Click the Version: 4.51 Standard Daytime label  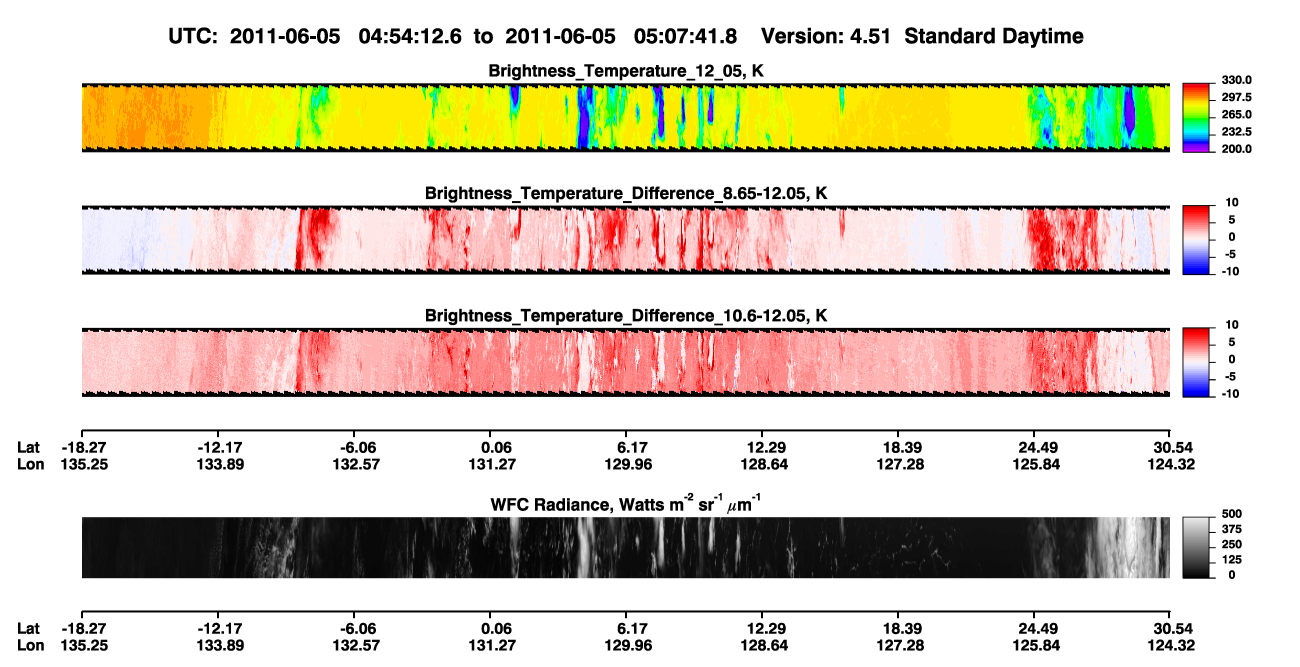pyautogui.click(x=922, y=36)
